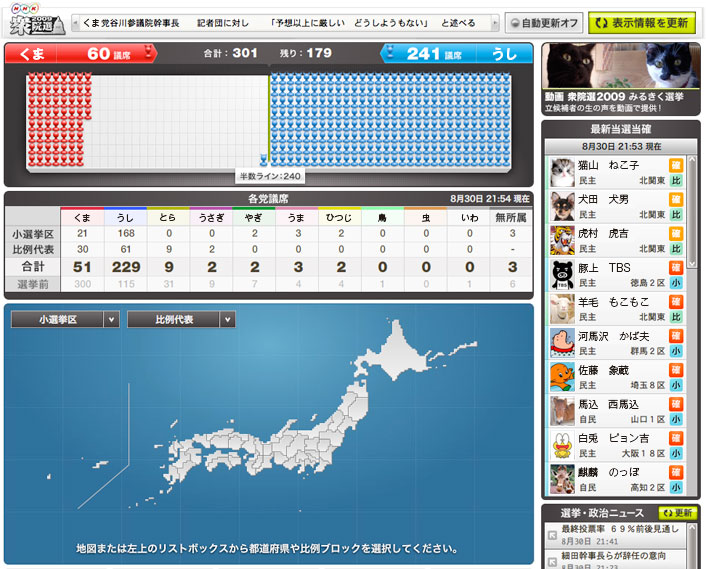Viewport: 706px width, 569px height.
Task: Toggle 自動更新オフ auto-refresh button
Action: pyautogui.click(x=543, y=23)
